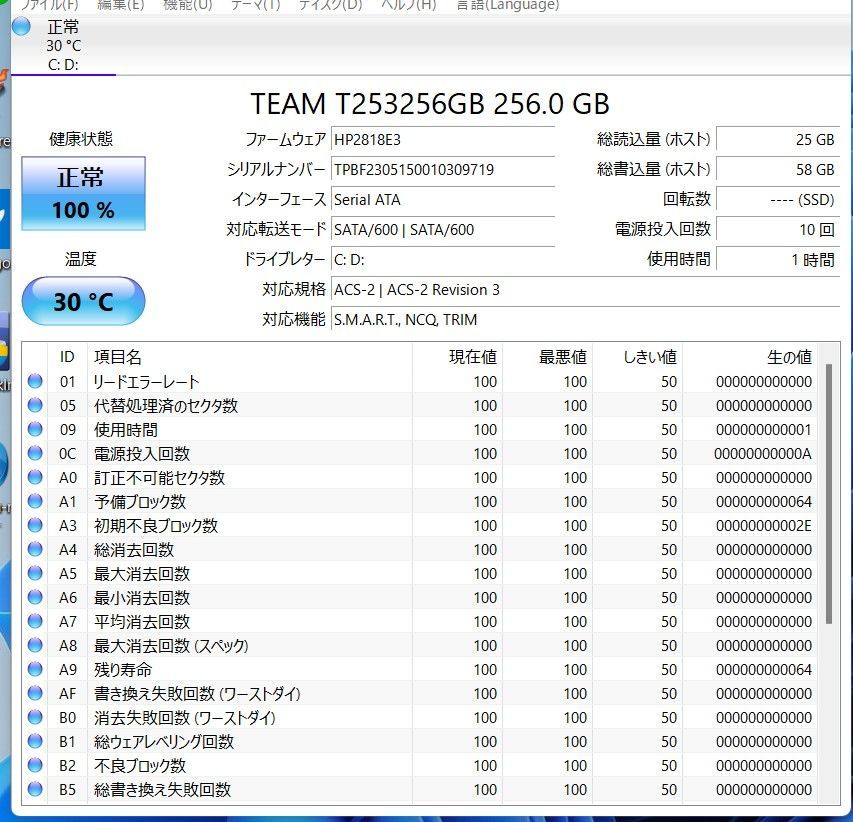Click the 対応機能 field S.M.A.R.T., NCQ, TRIM
The height and width of the screenshot is (822, 853).
[586, 319]
